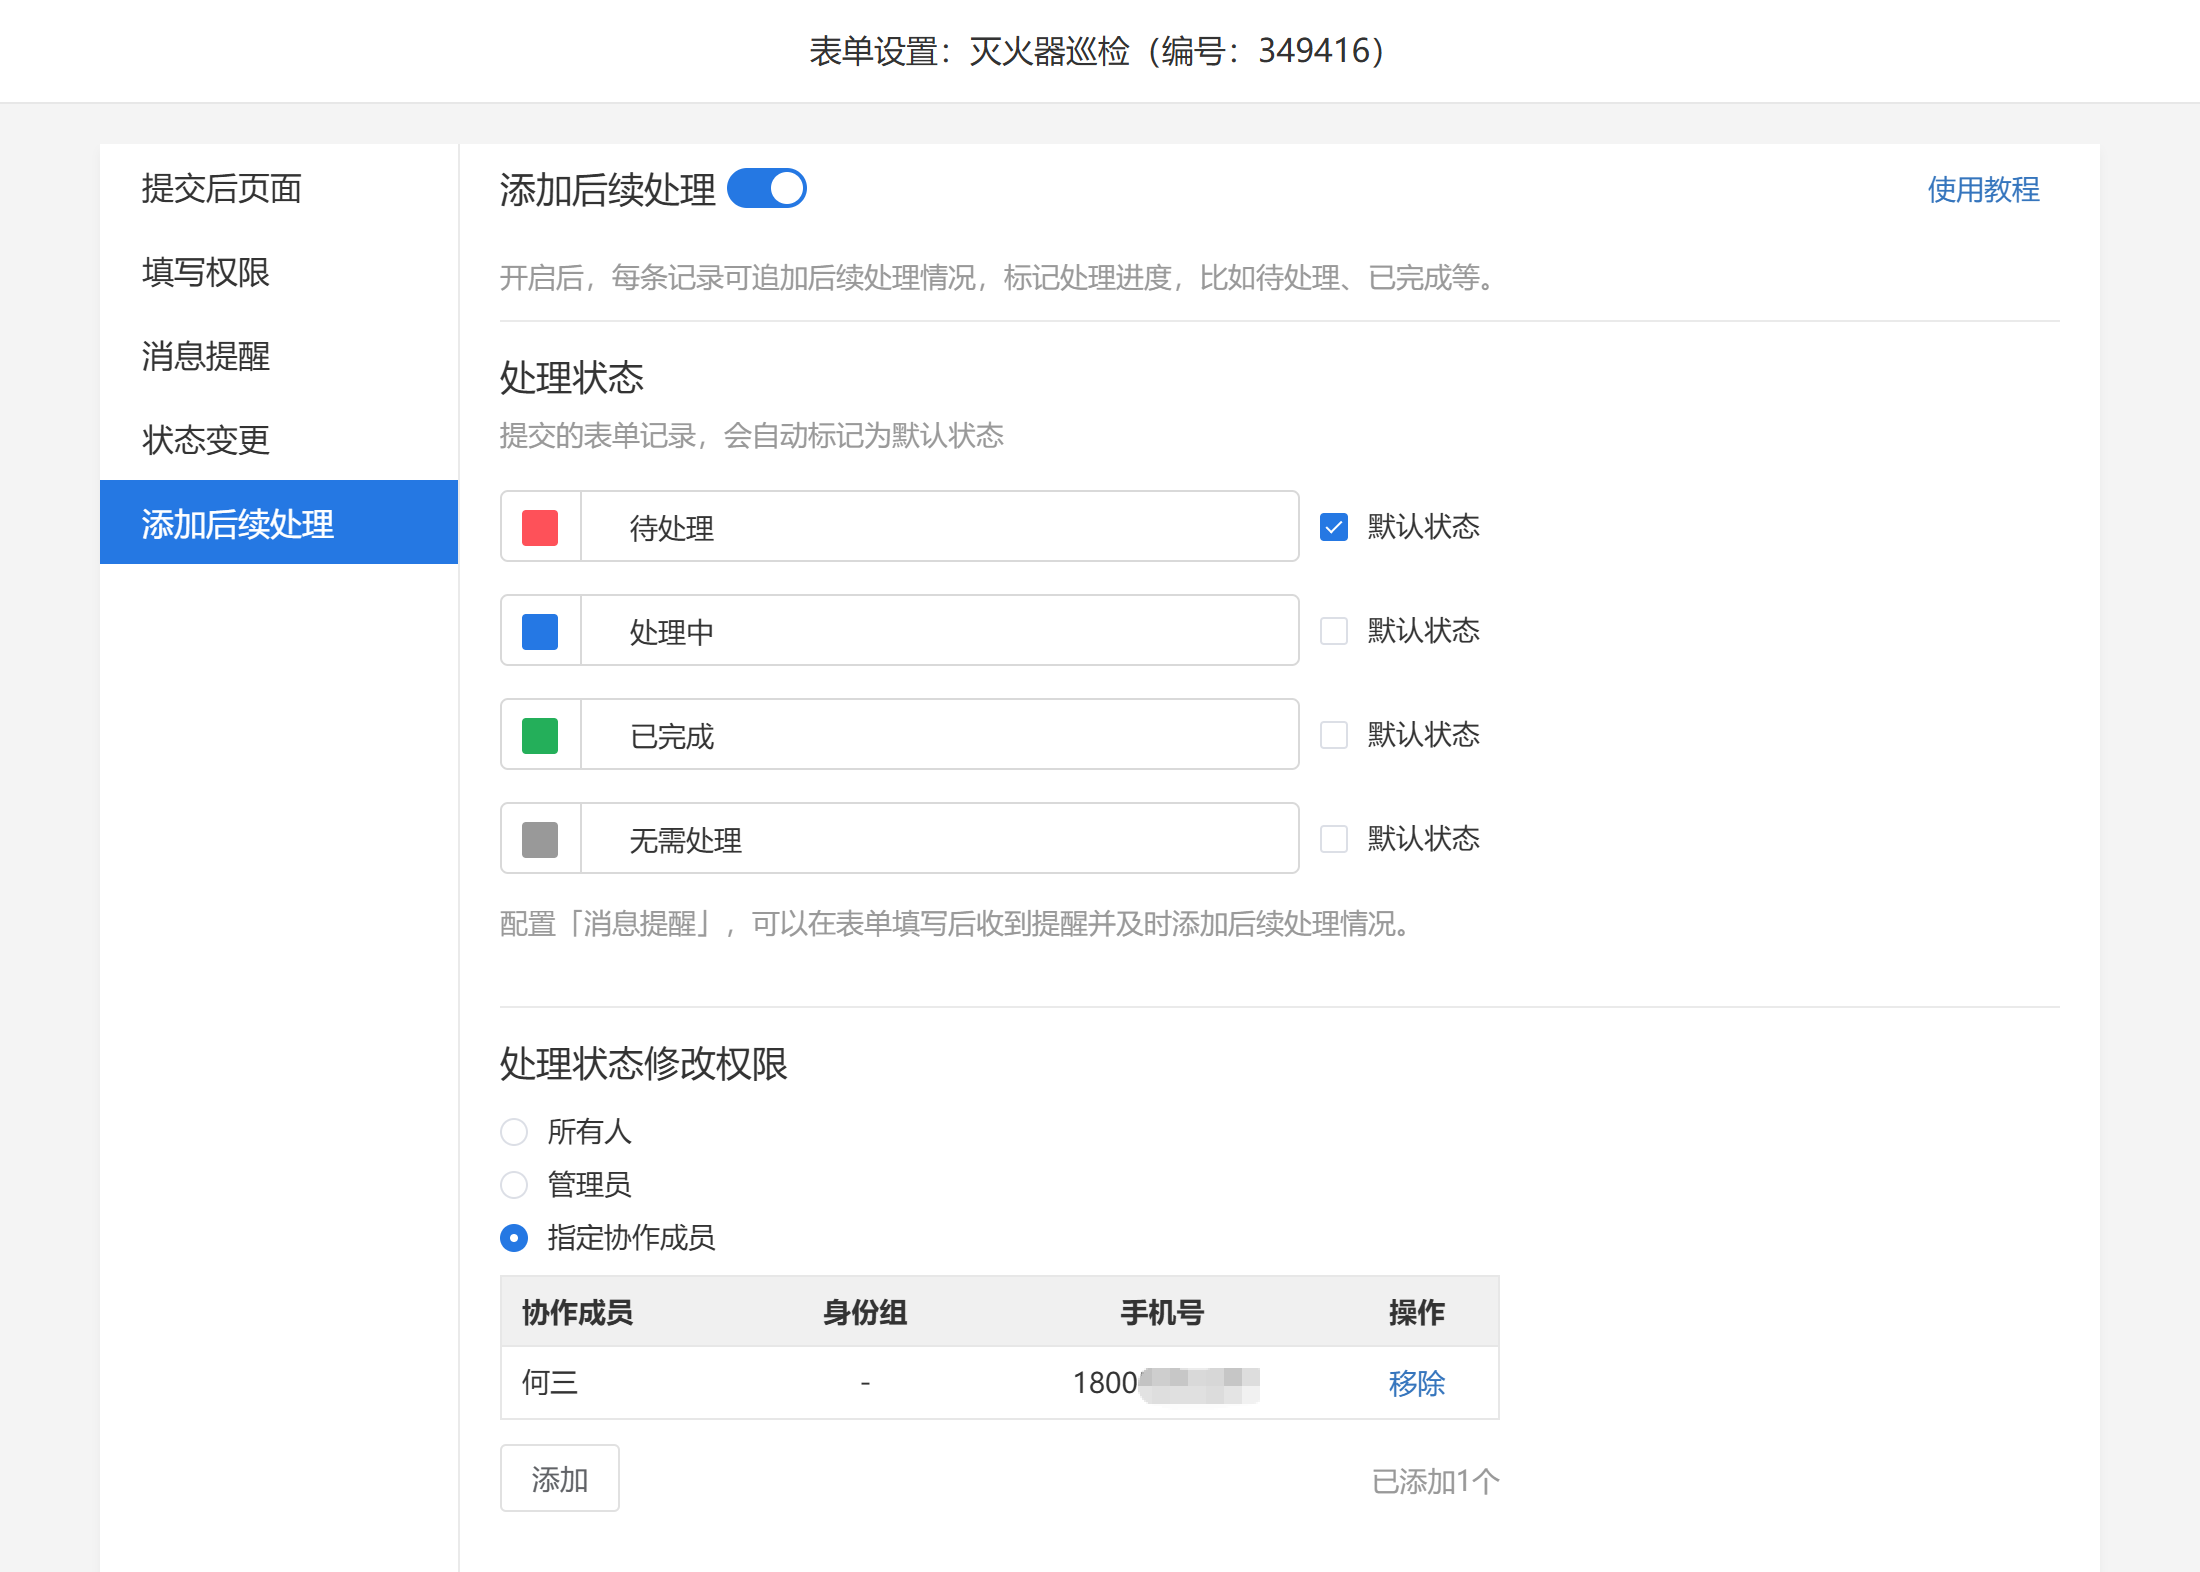Uncheck 默认状态 for 待处理
The height and width of the screenshot is (1572, 2200).
[x=1334, y=527]
